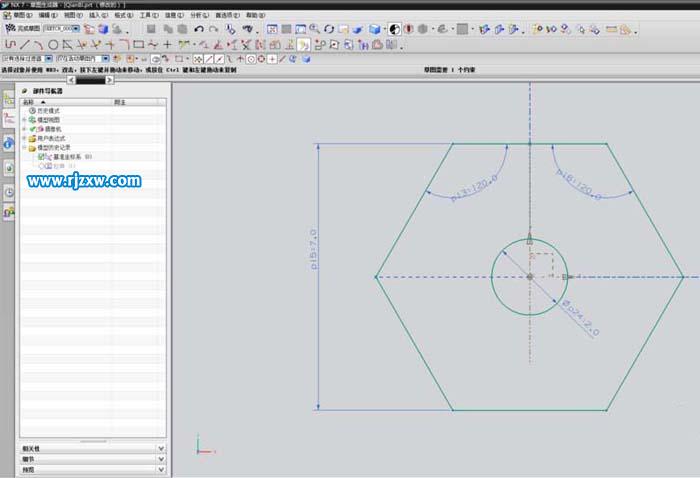Open the Insert (插入) menu

97,16
